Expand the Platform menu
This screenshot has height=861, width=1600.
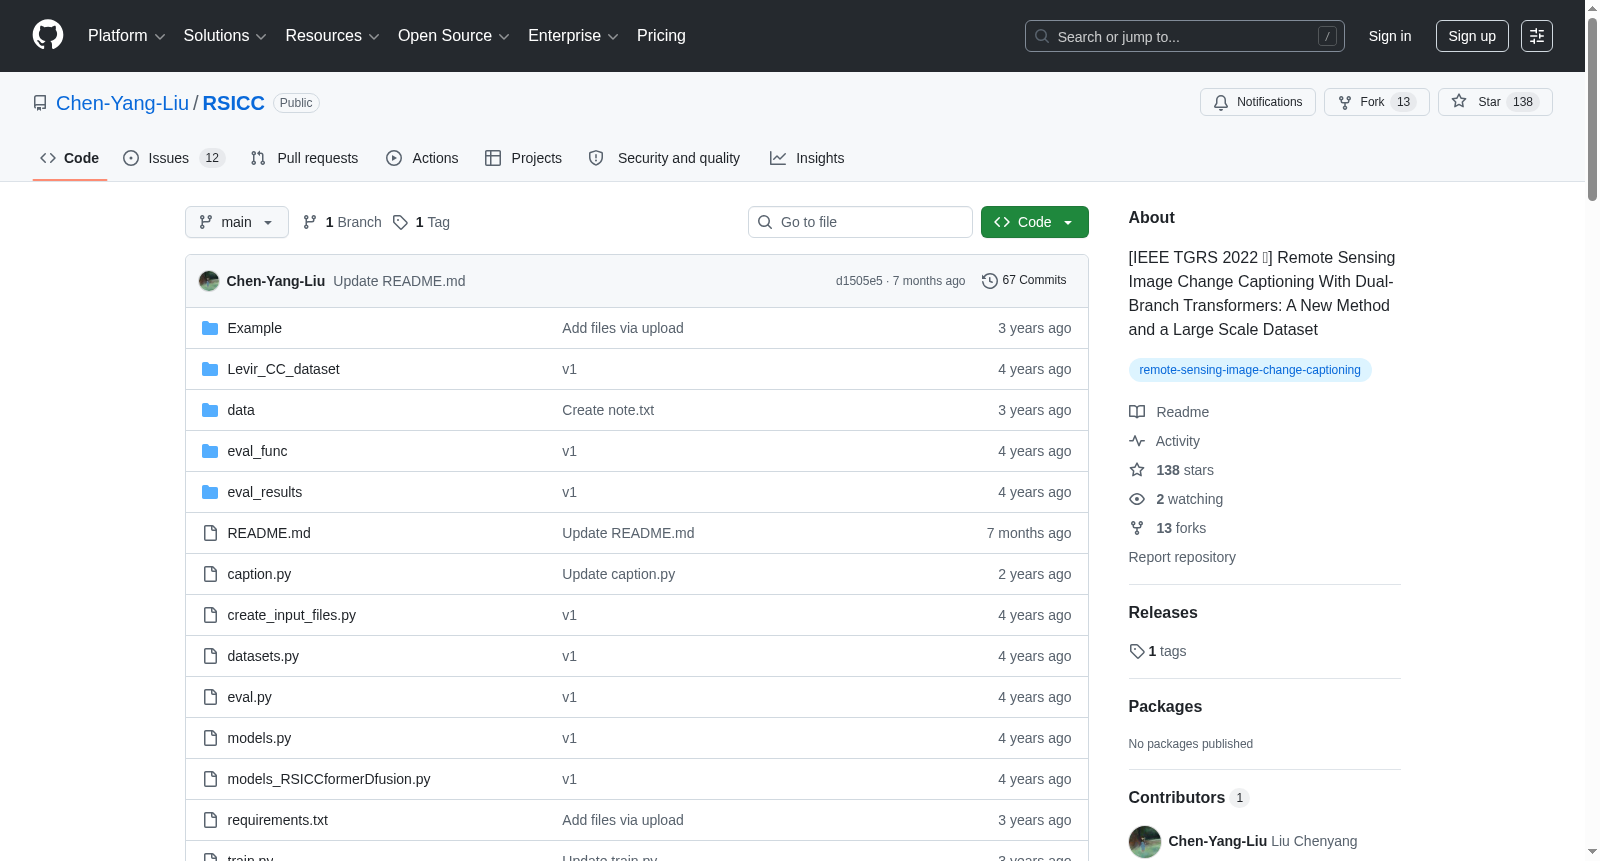[x=127, y=36]
